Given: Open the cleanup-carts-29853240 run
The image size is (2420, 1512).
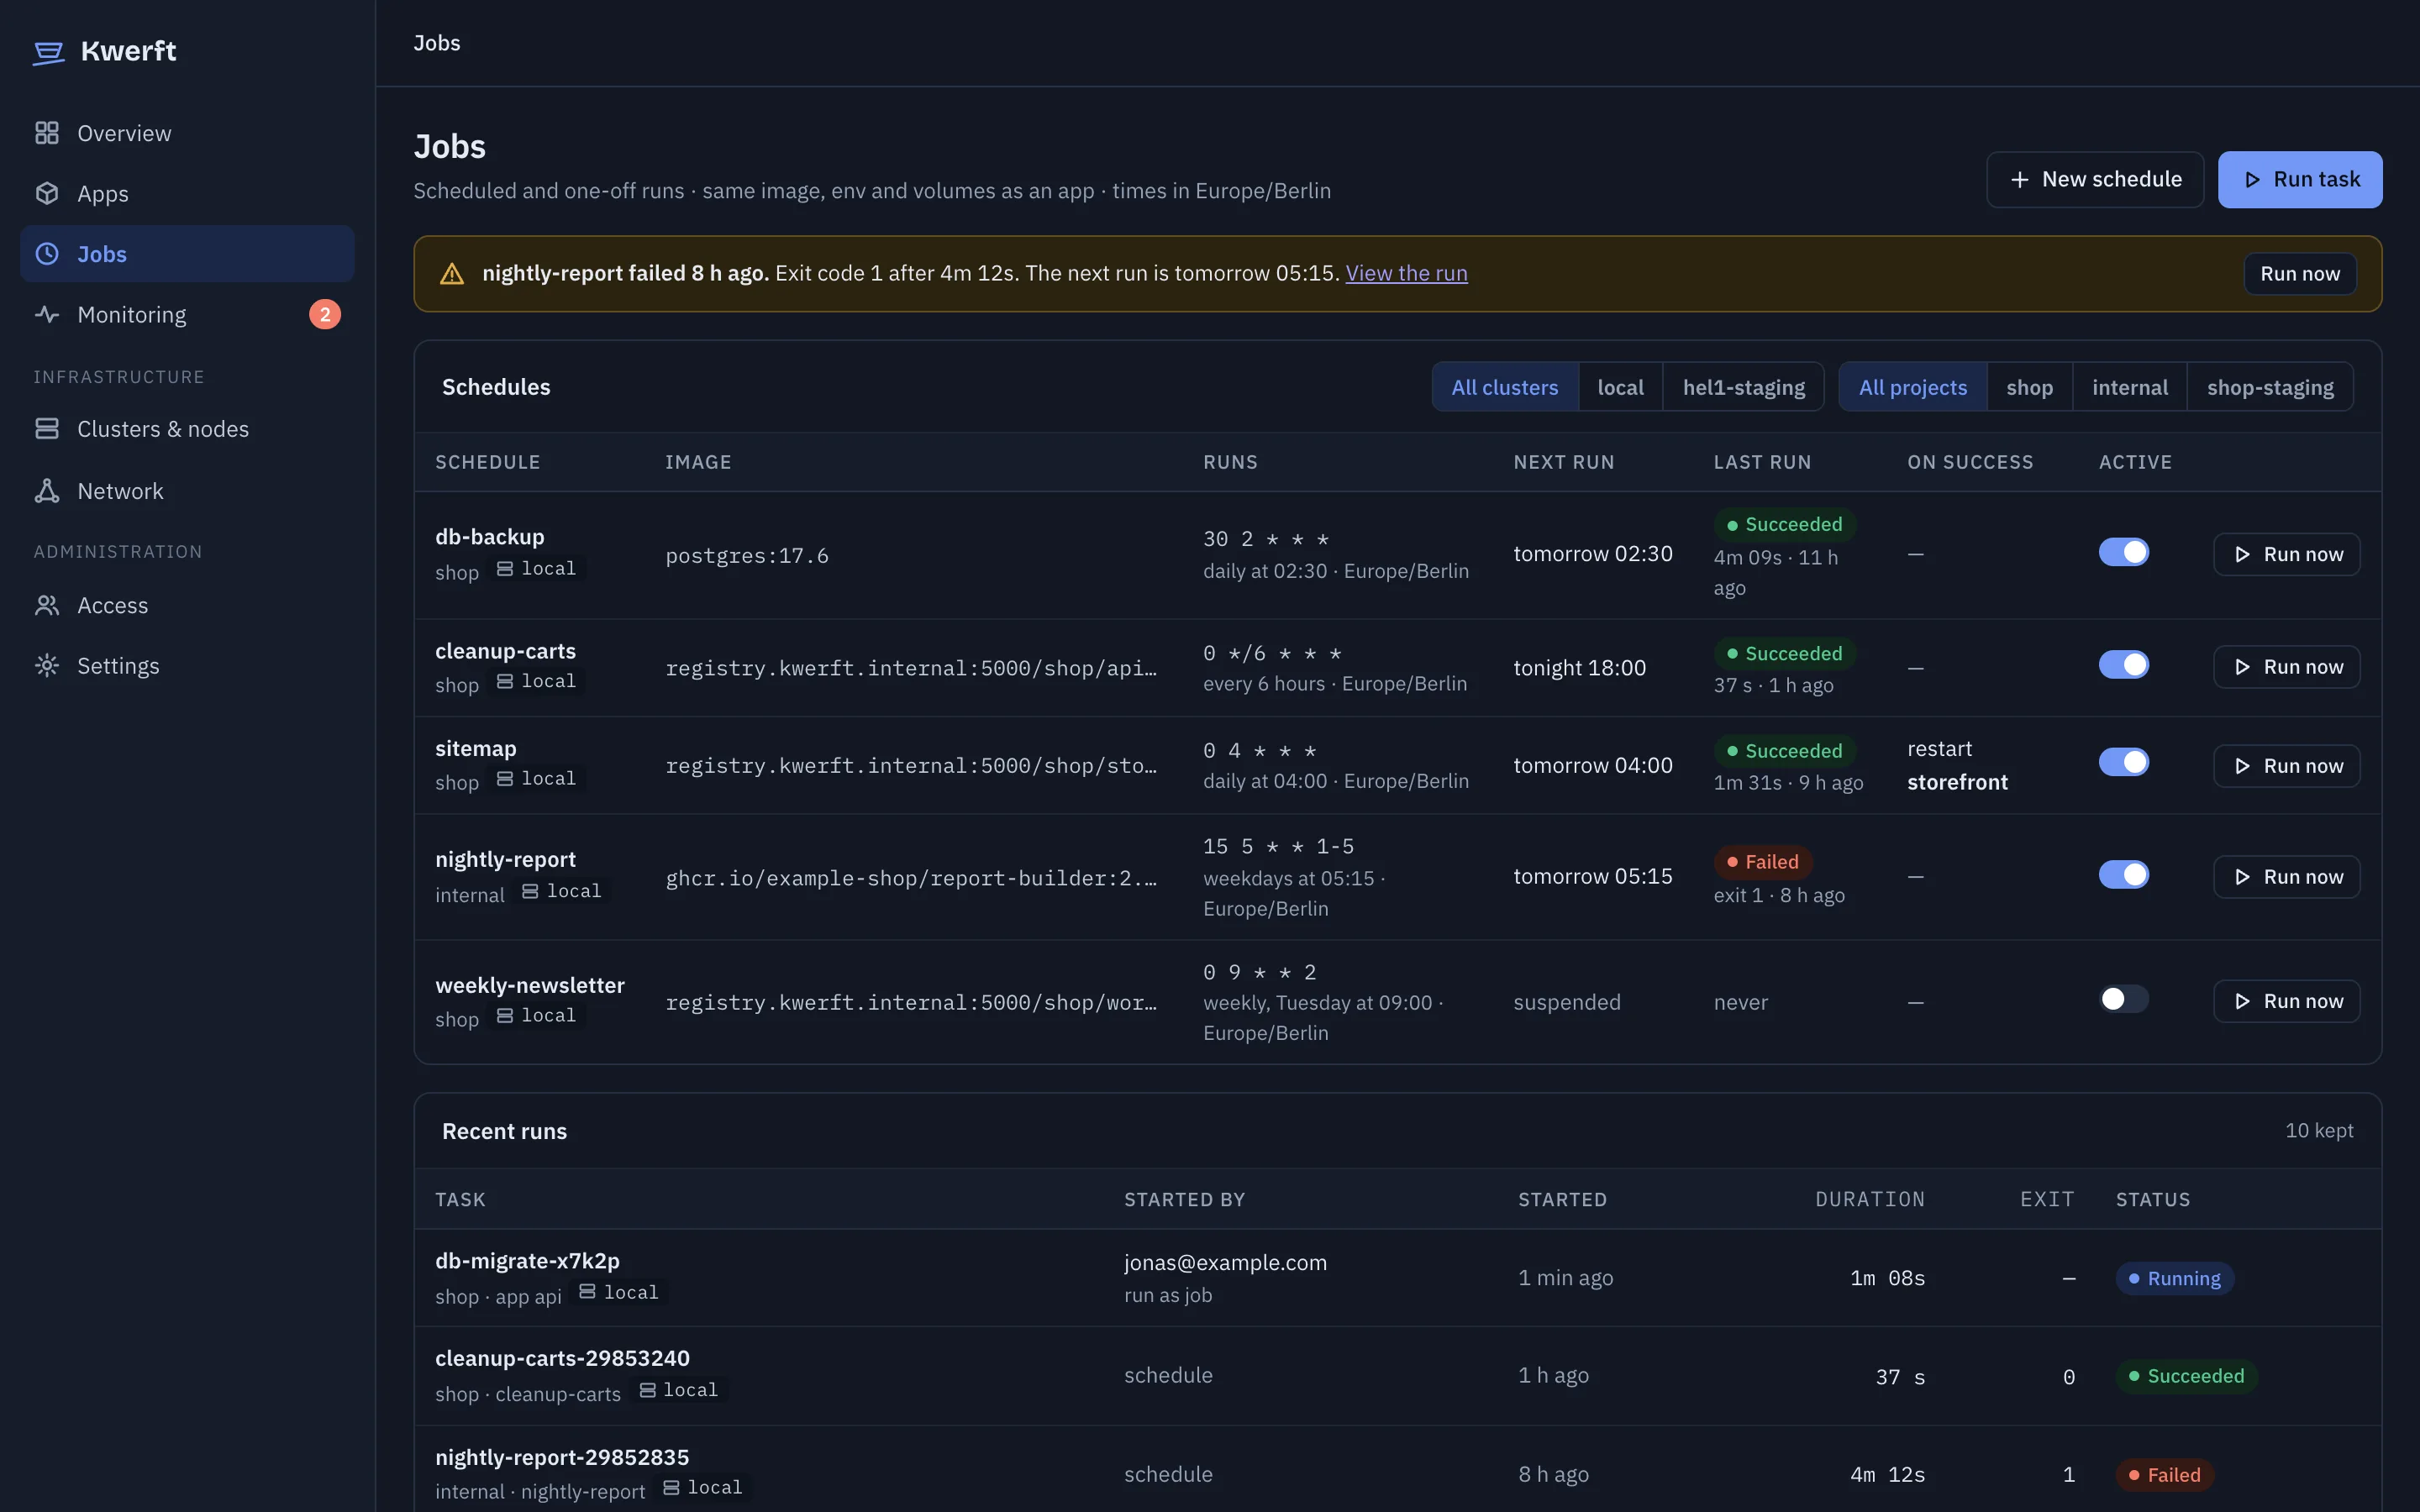Looking at the screenshot, I should click(x=562, y=1359).
